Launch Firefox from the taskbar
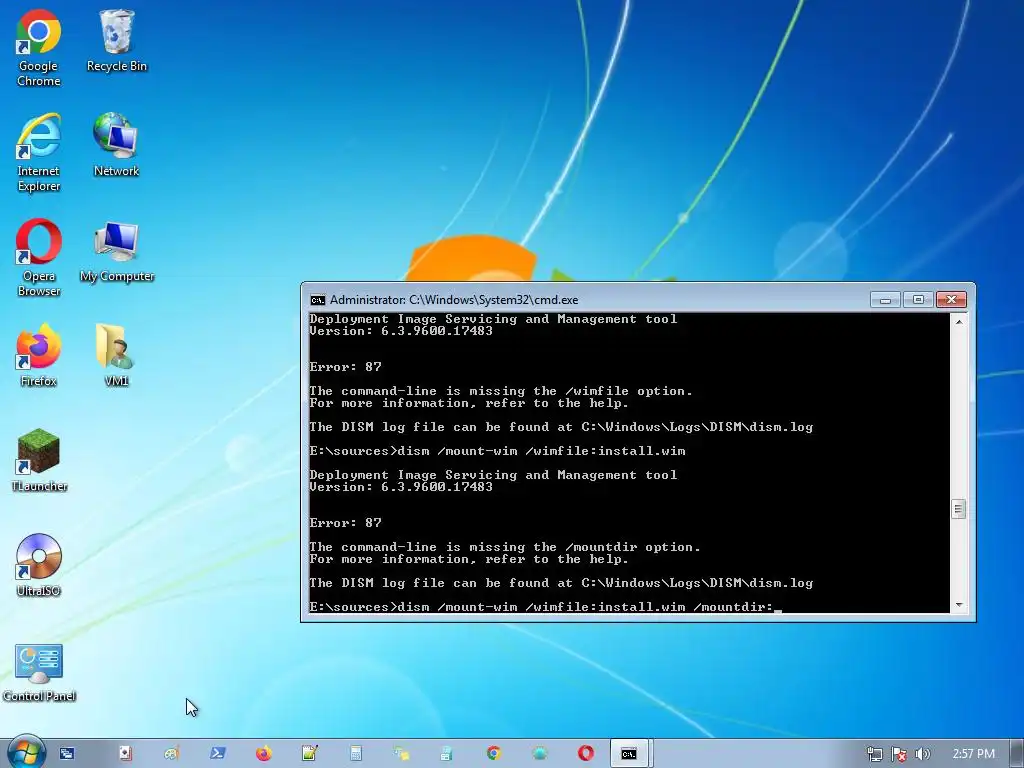The image size is (1024, 768). coord(264,754)
